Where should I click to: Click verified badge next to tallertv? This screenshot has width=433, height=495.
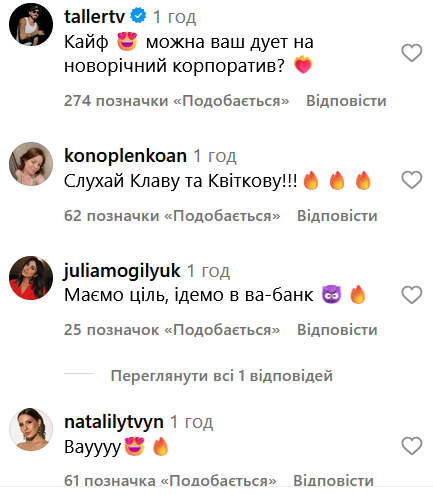click(138, 16)
